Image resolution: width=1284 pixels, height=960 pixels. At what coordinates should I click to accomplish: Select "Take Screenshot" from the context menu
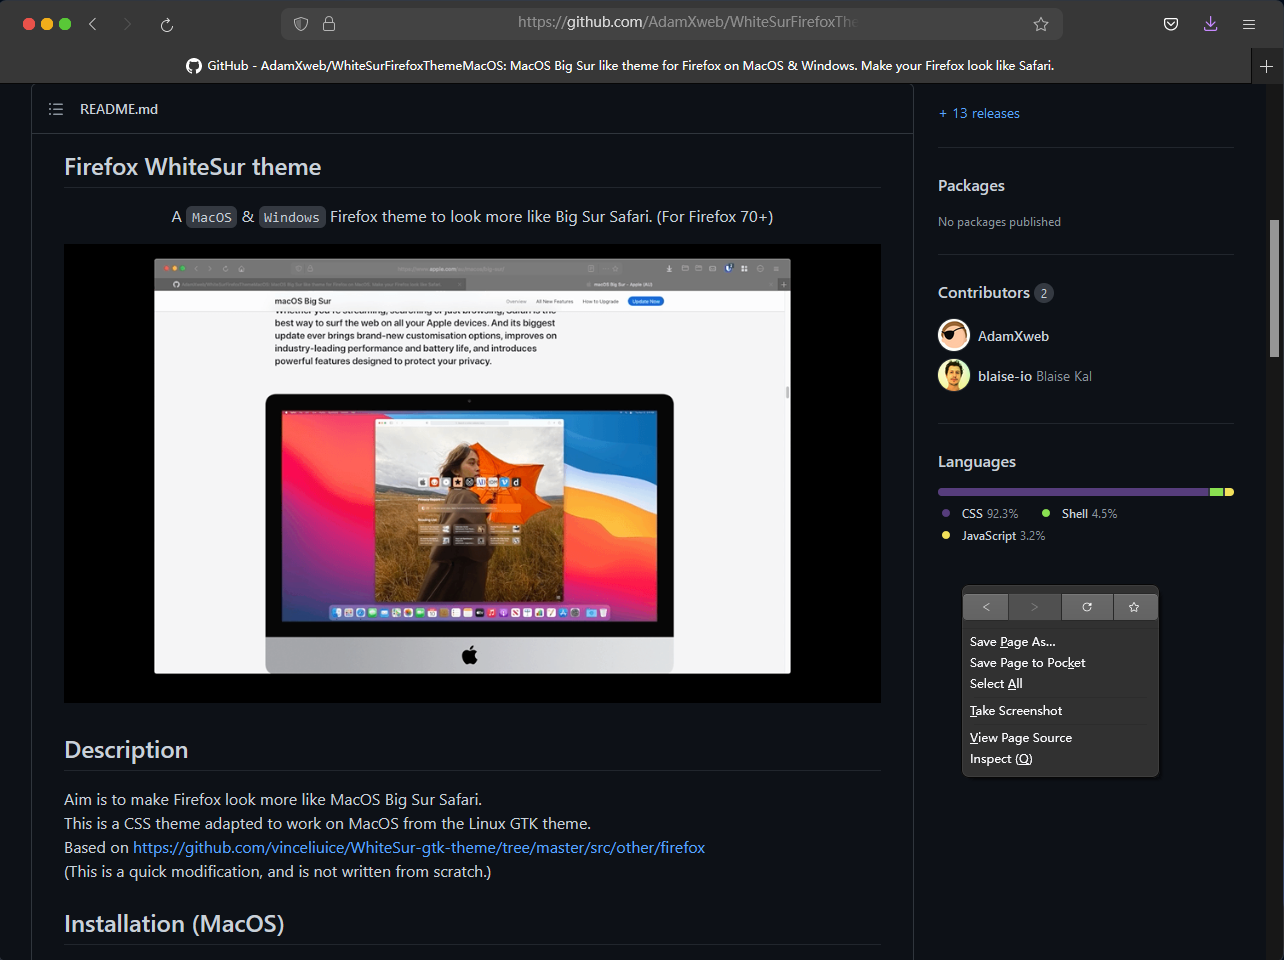tap(1016, 710)
